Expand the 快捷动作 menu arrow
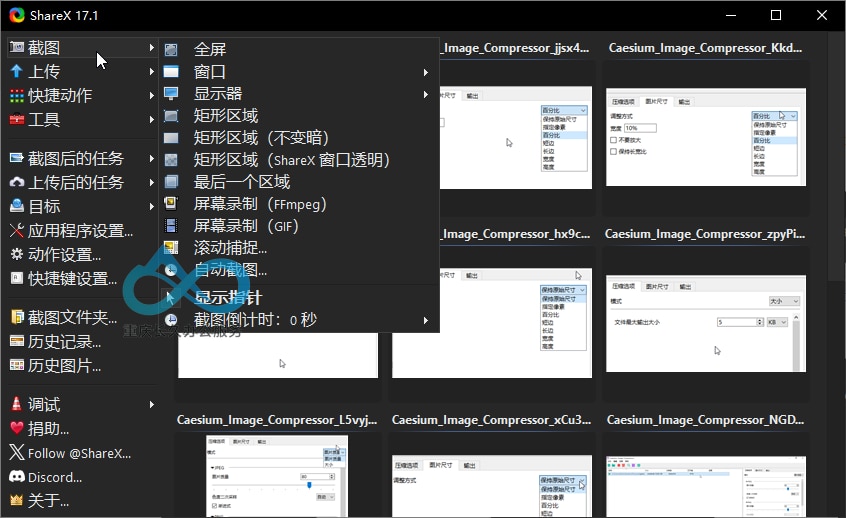The height and width of the screenshot is (518, 846). pos(152,96)
